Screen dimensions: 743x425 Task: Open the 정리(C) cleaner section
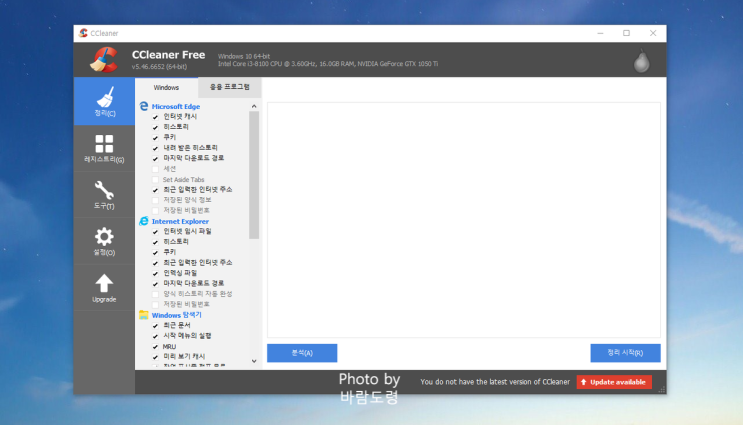tap(104, 101)
